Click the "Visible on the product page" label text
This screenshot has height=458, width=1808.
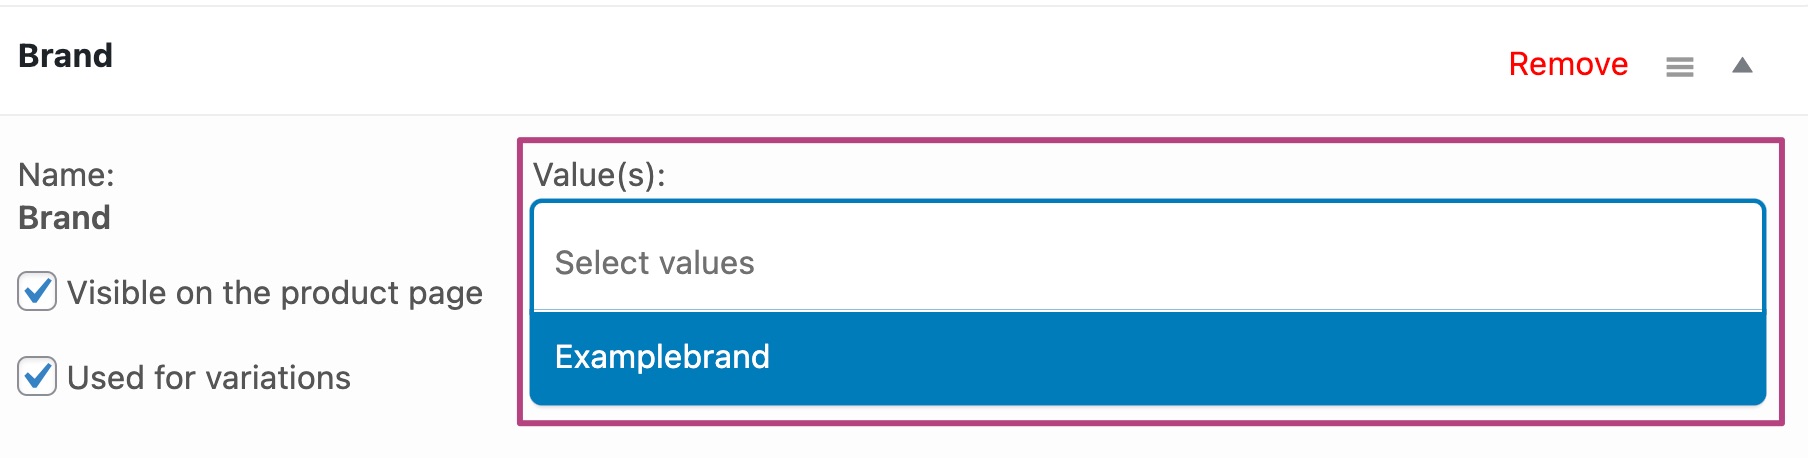pos(274,293)
